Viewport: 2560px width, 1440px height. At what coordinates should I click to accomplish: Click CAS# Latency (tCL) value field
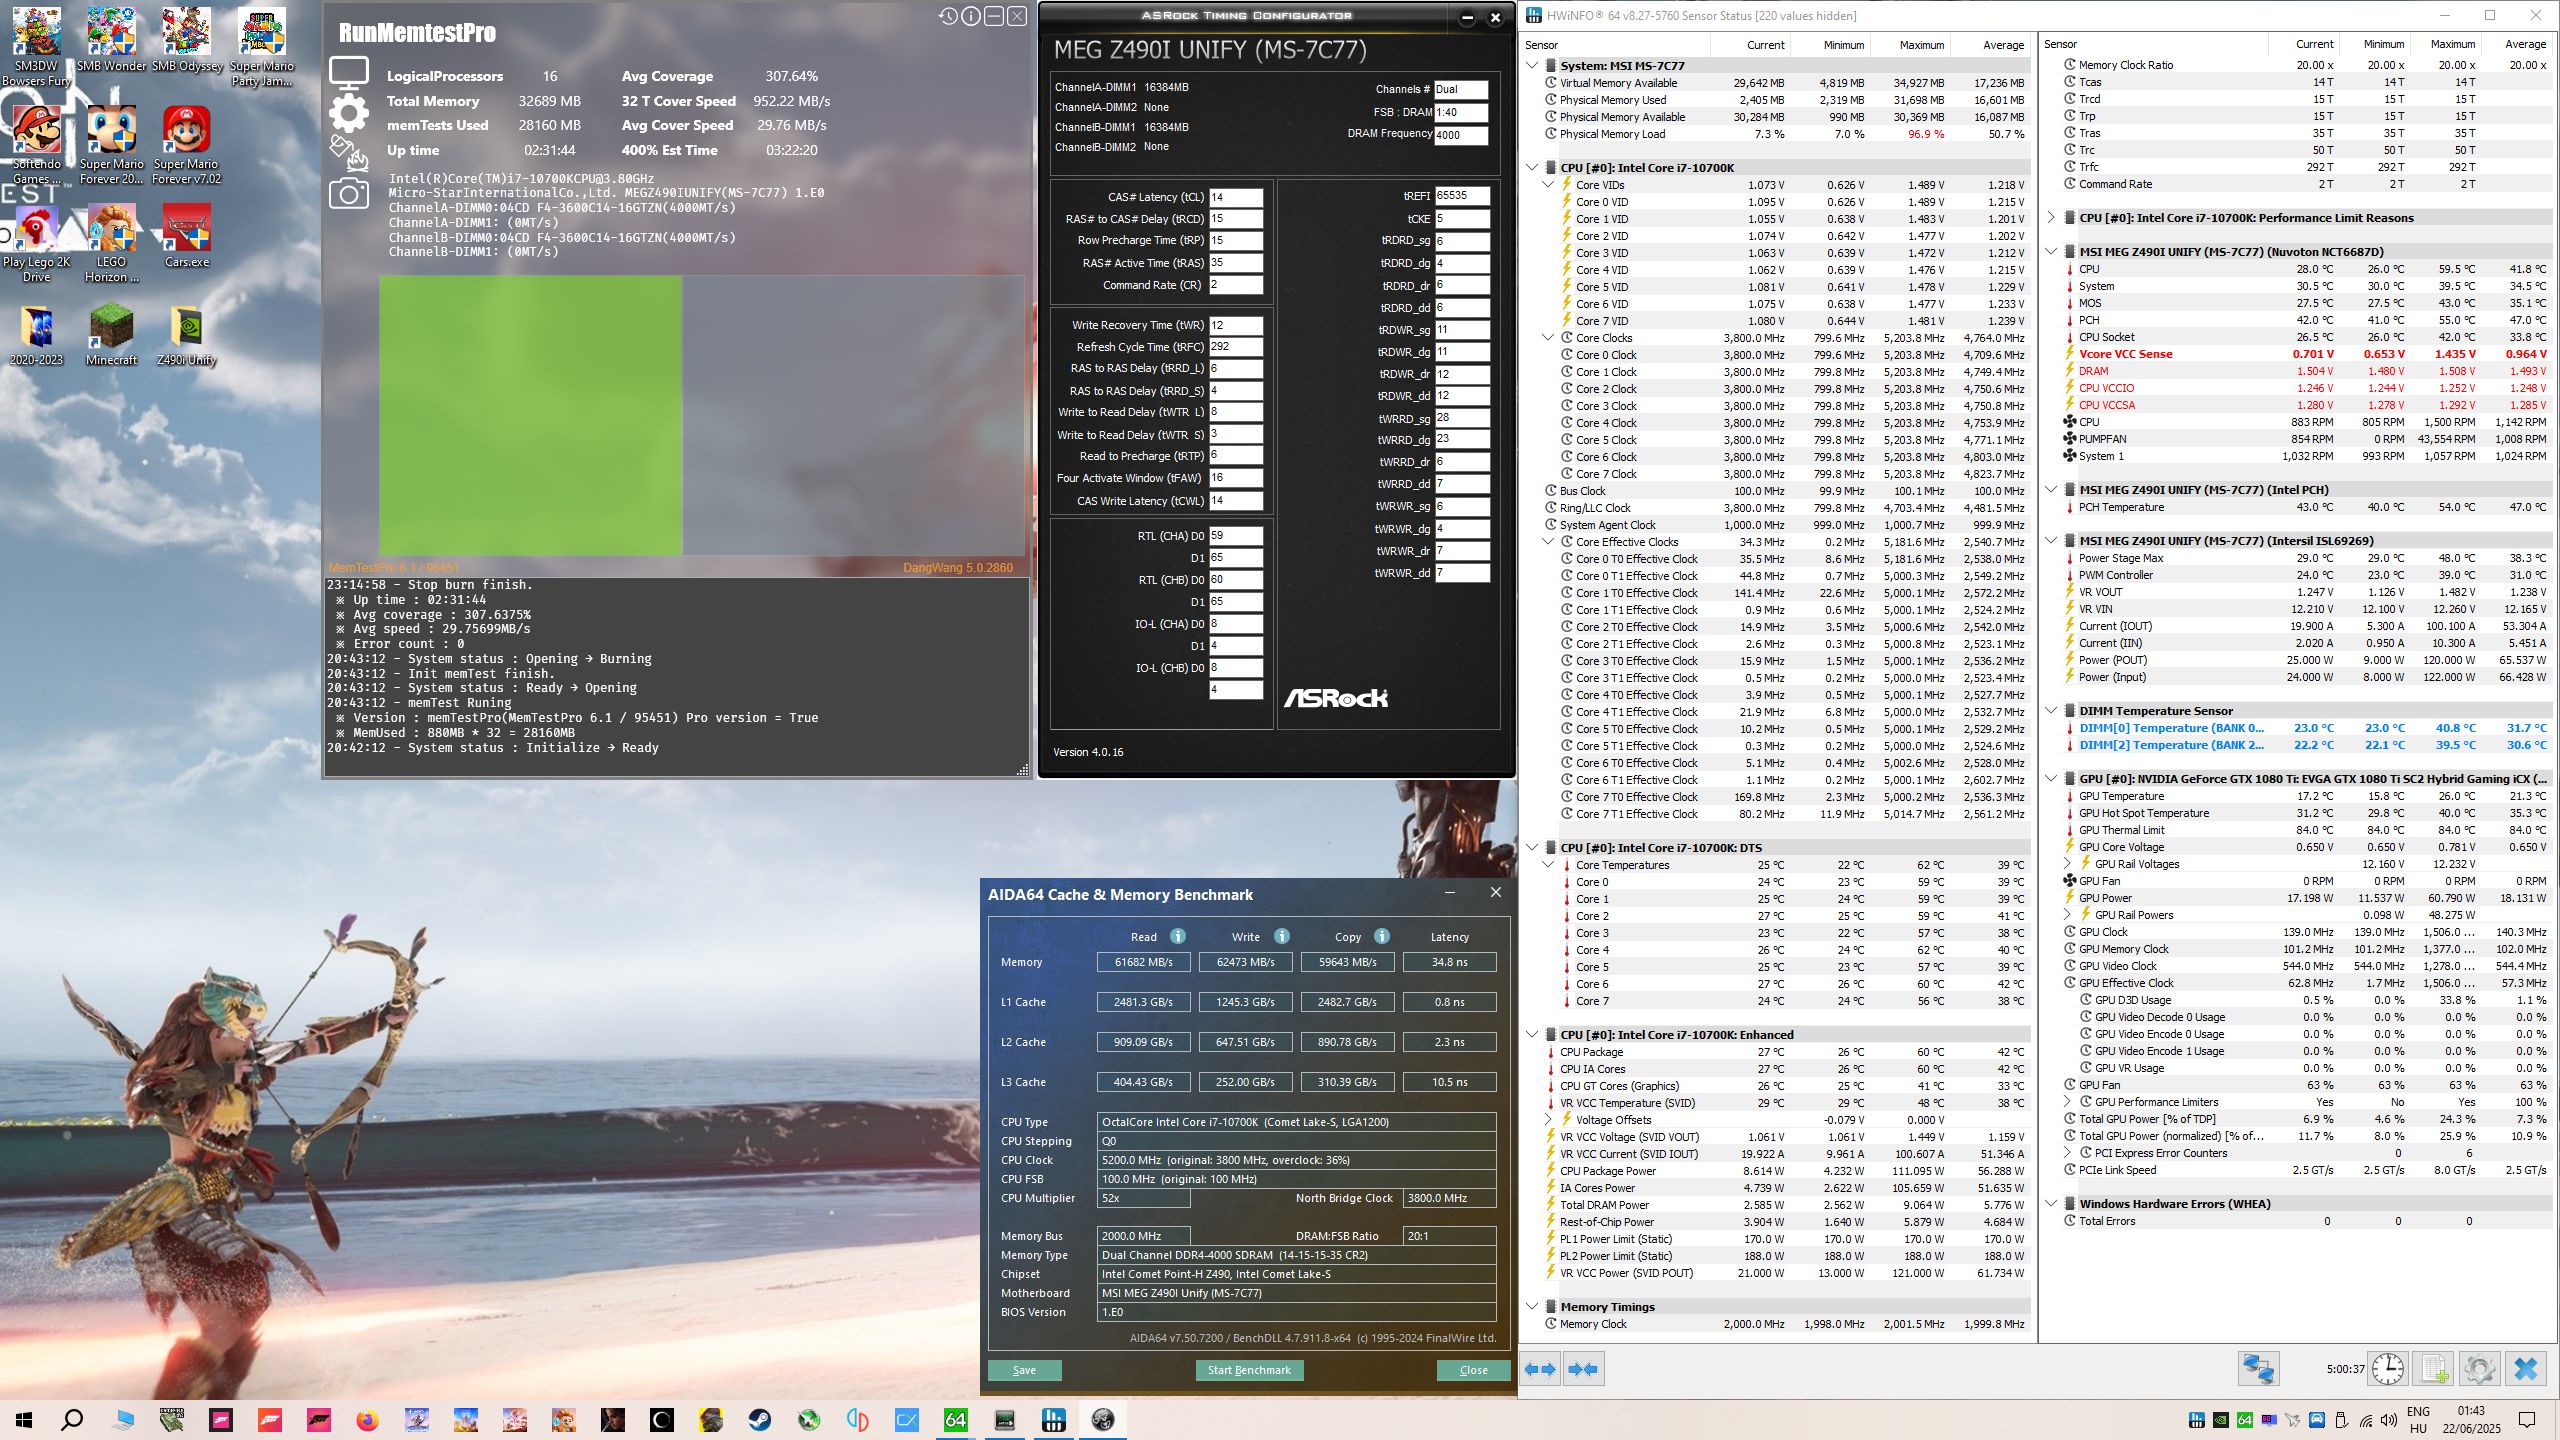click(x=1236, y=197)
